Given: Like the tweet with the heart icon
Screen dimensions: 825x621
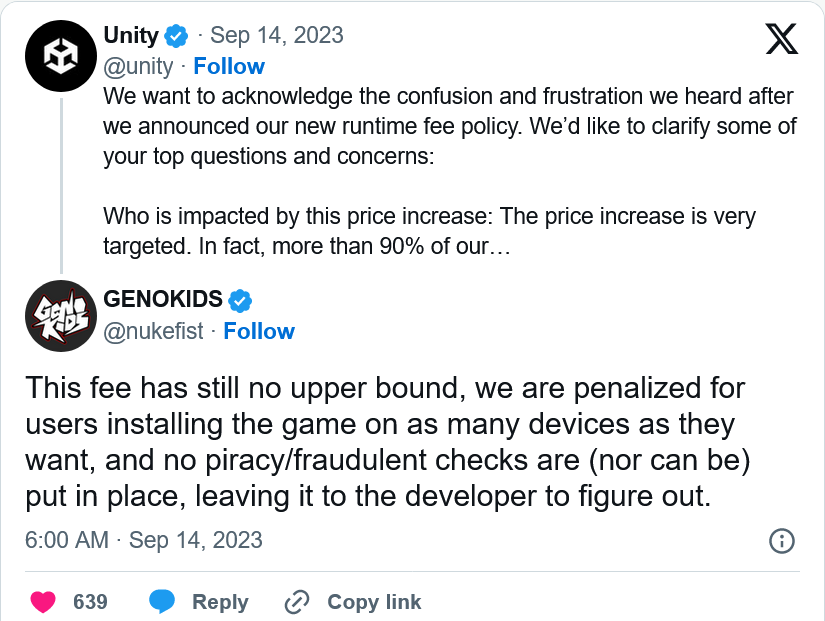Looking at the screenshot, I should (x=43, y=602).
